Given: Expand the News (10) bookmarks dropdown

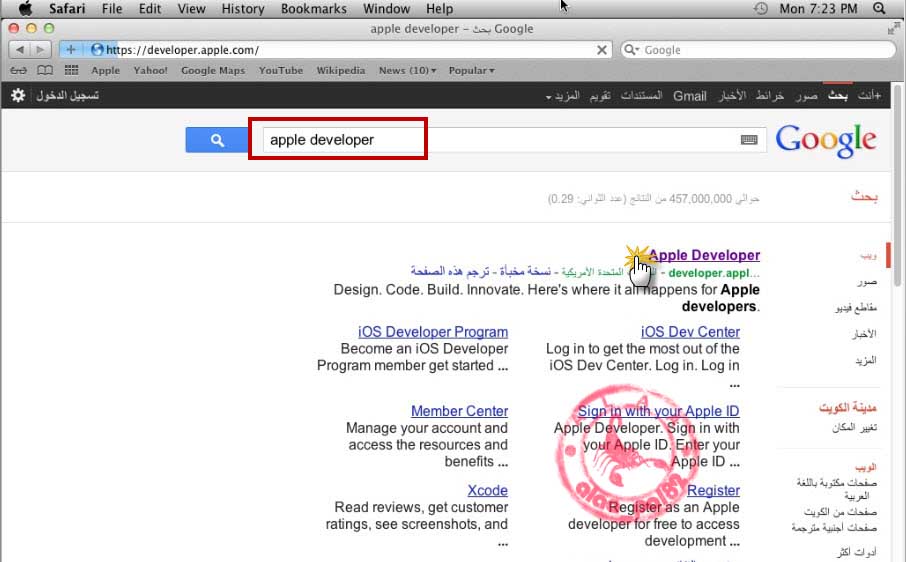Looking at the screenshot, I should [407, 70].
